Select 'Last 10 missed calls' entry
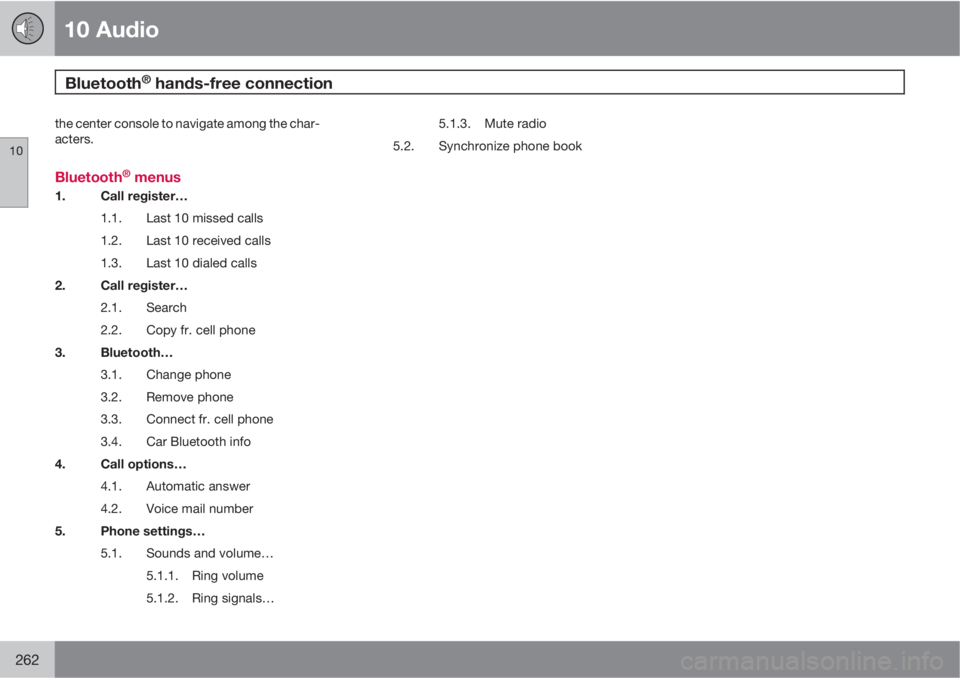The width and height of the screenshot is (960, 678). click(x=204, y=218)
